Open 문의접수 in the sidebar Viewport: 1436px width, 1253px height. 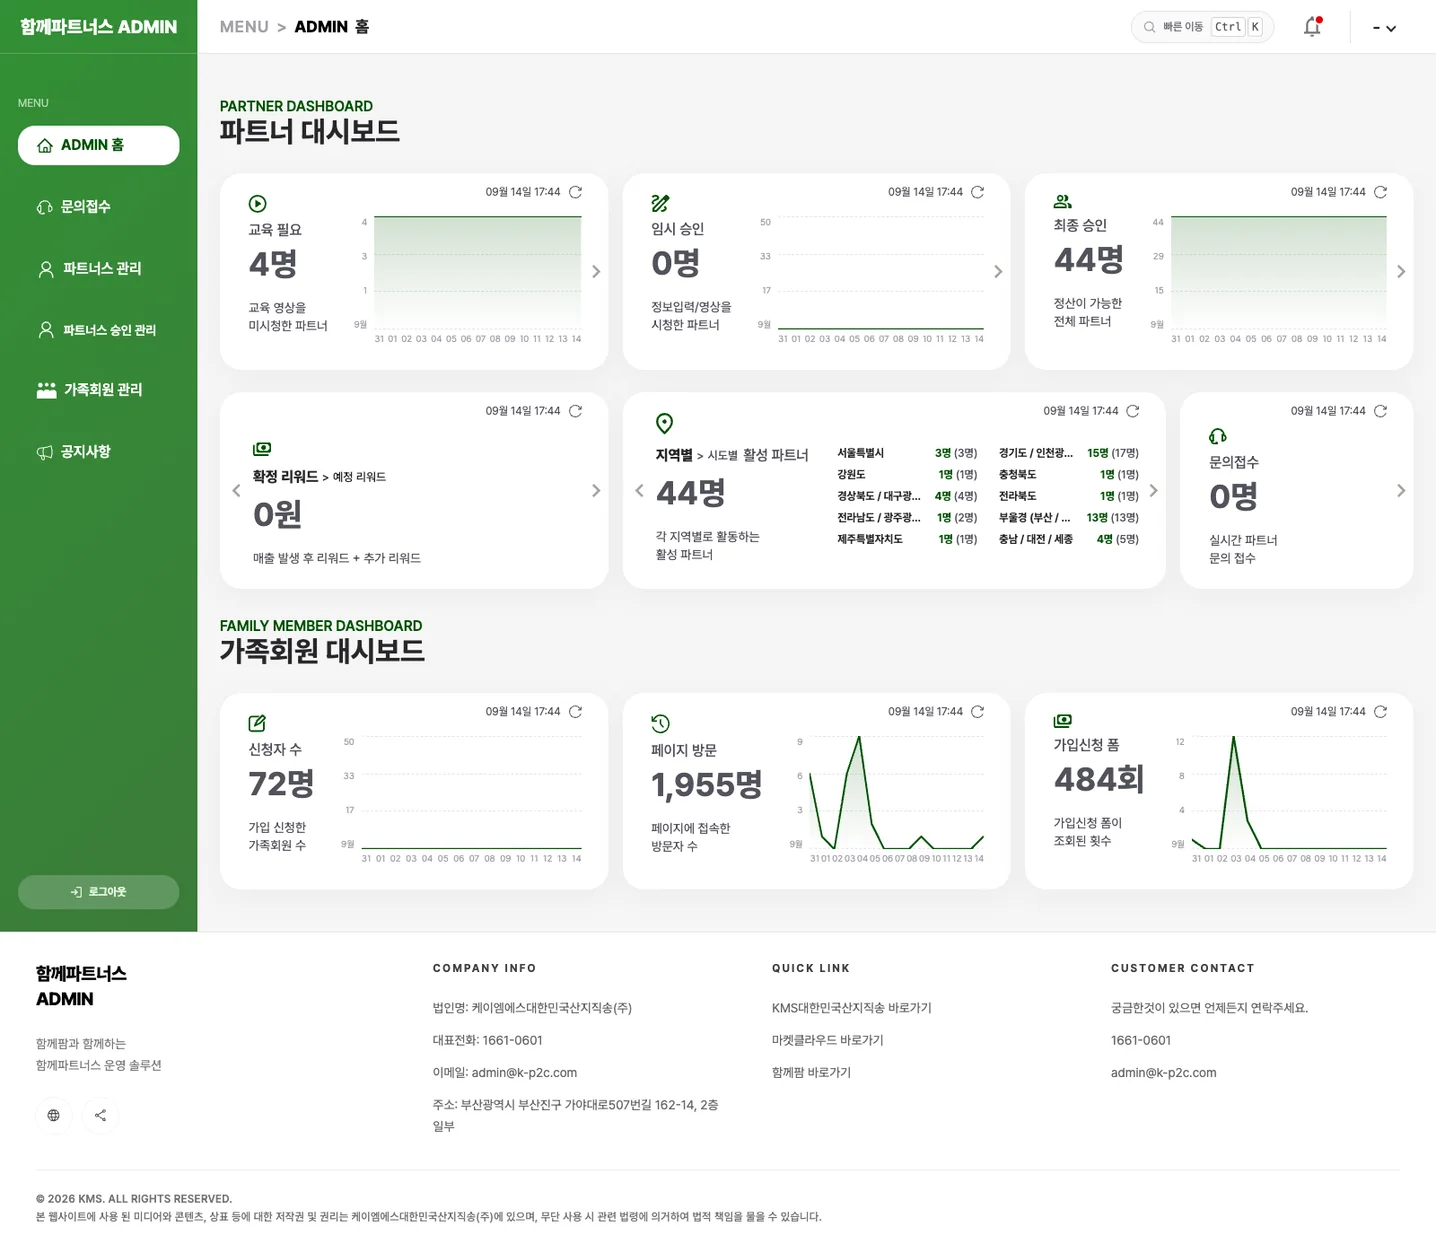point(99,207)
